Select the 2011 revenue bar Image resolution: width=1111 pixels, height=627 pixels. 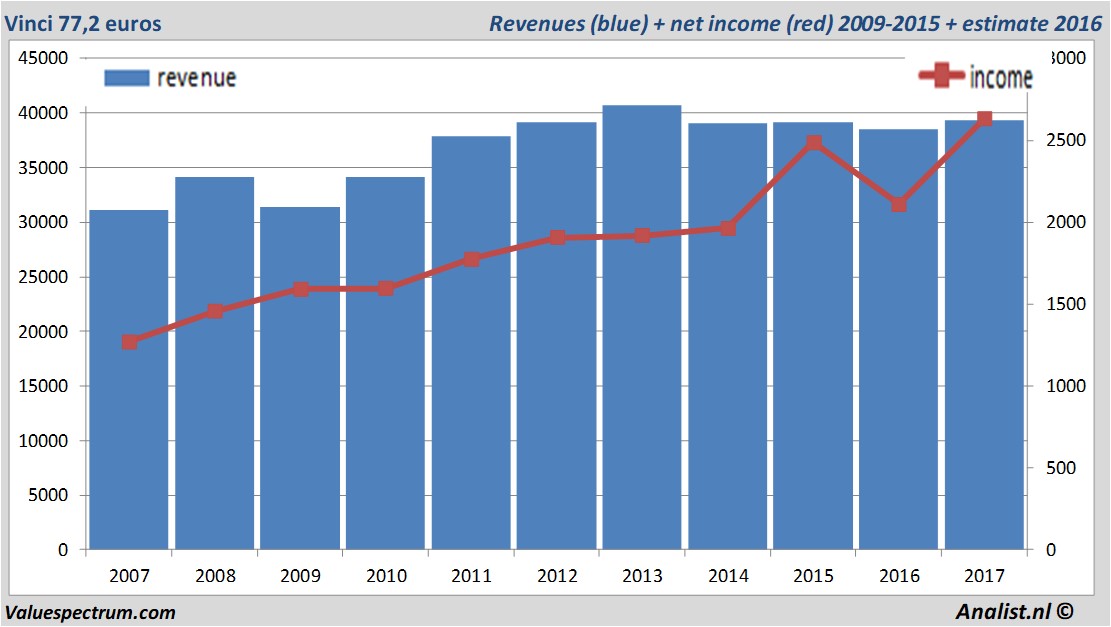[471, 343]
